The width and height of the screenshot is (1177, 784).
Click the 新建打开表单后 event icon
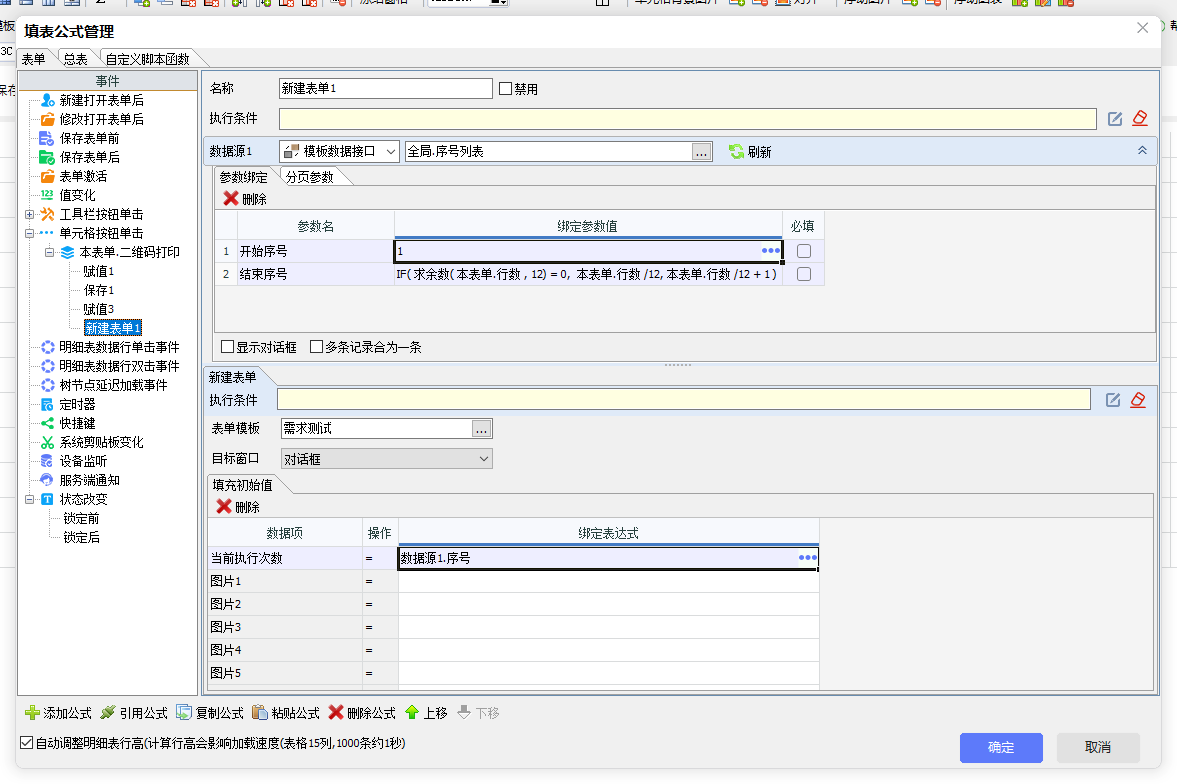(x=47, y=100)
